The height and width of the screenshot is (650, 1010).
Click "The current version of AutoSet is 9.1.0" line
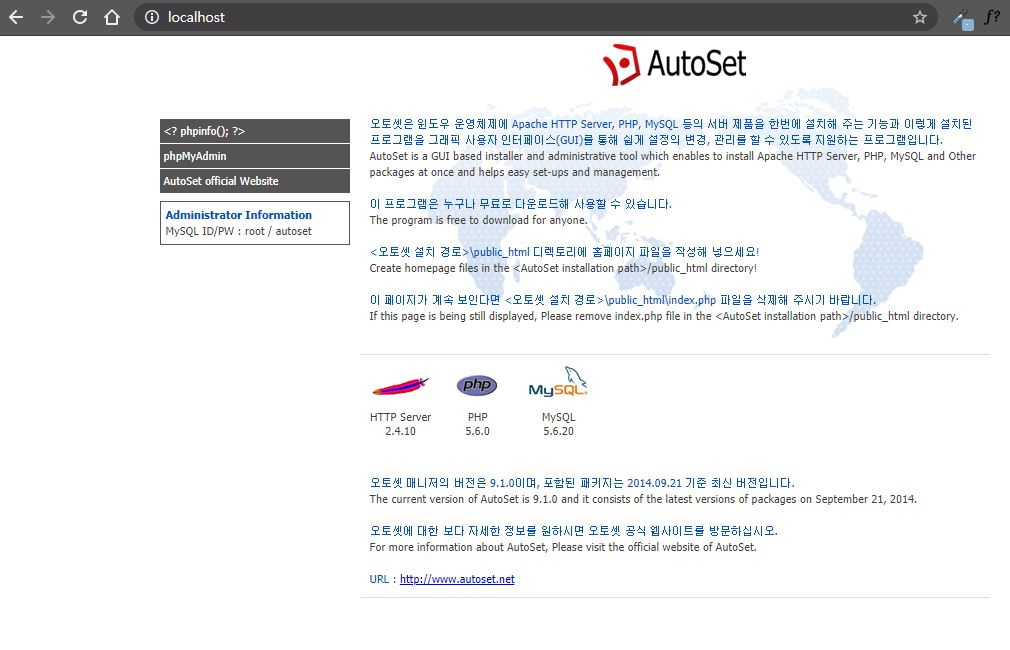click(643, 499)
